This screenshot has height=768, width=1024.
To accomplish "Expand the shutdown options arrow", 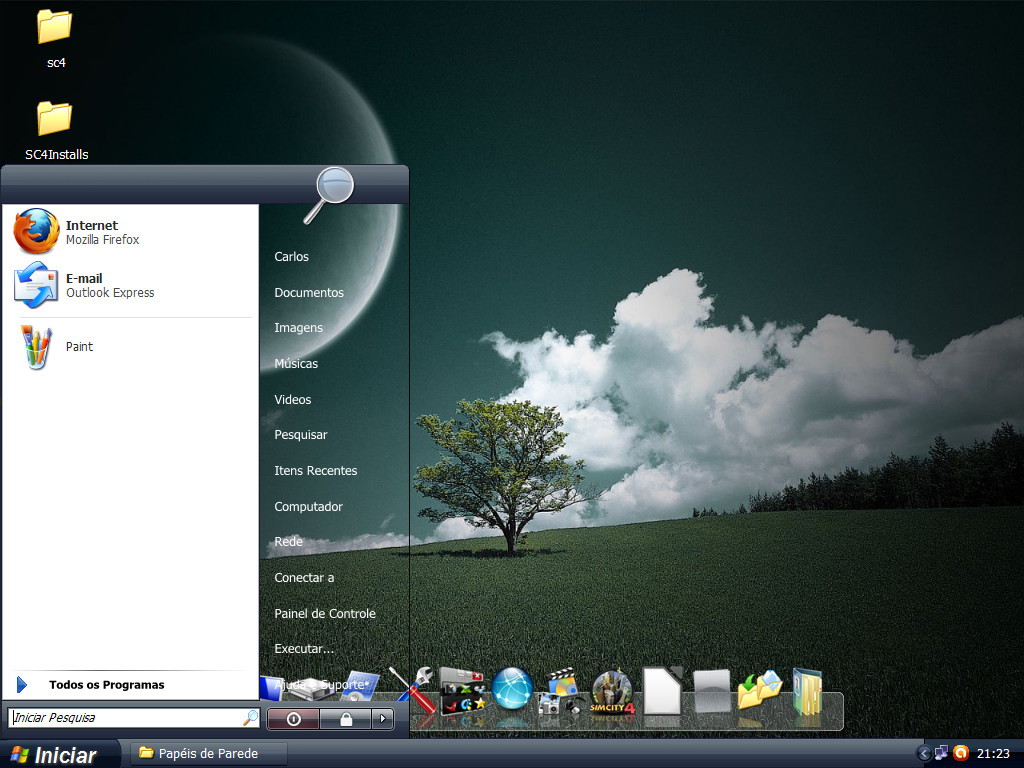I will 382,719.
